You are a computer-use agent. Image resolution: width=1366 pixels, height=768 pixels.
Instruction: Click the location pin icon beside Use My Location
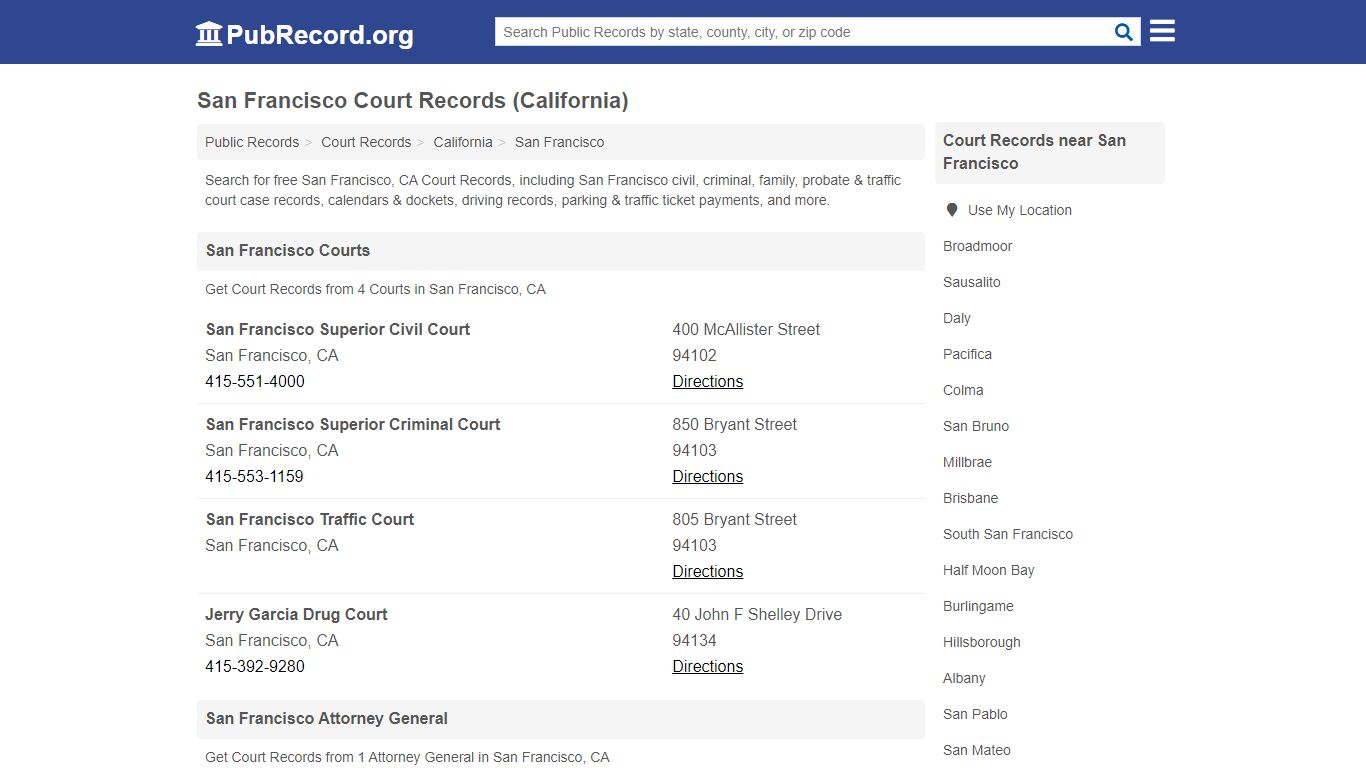coord(952,210)
